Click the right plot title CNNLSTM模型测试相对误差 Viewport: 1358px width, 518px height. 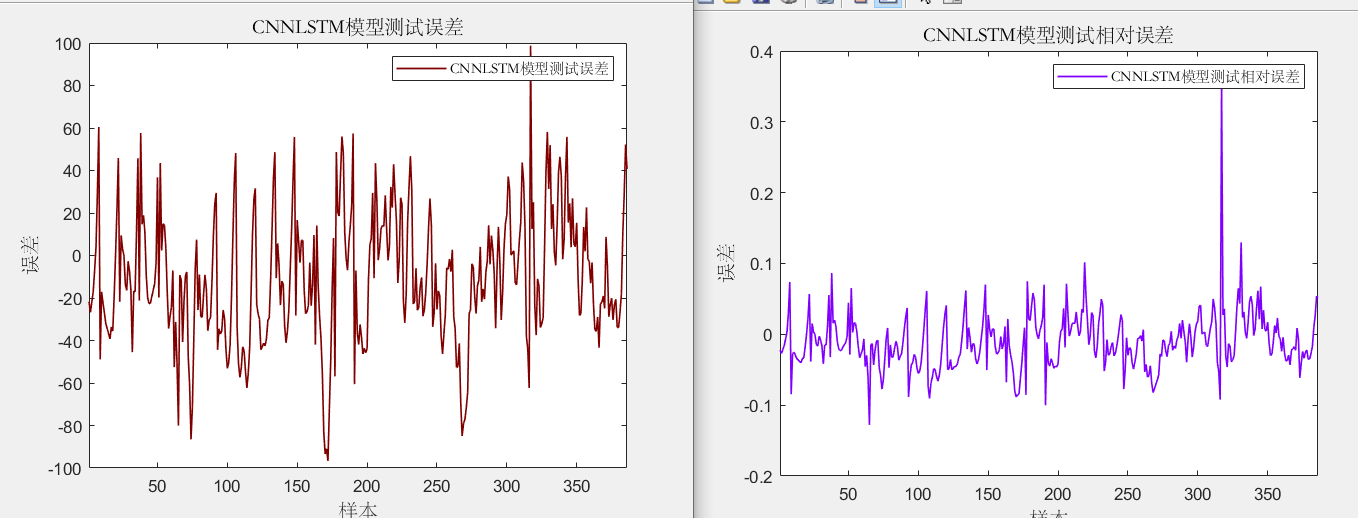pyautogui.click(x=1048, y=35)
